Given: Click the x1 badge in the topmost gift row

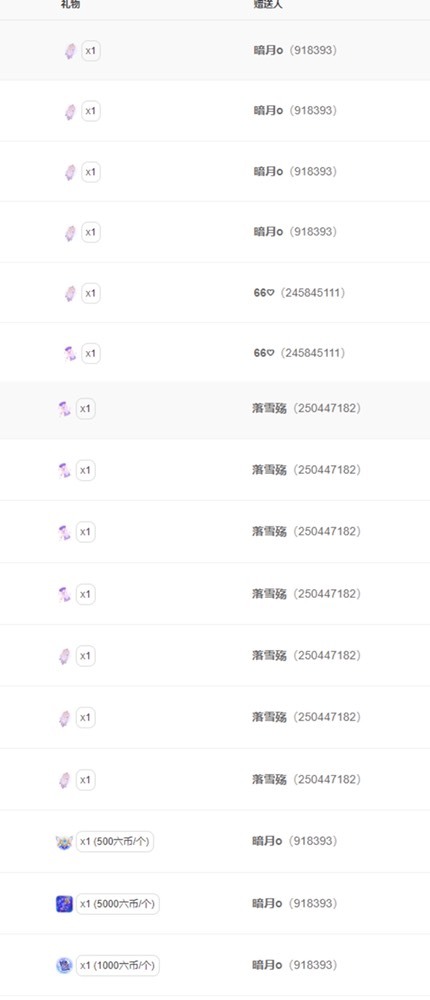Looking at the screenshot, I should (x=91, y=51).
